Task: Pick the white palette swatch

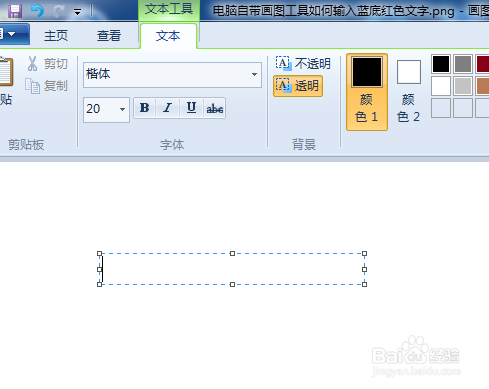Action: pyautogui.click(x=441, y=86)
